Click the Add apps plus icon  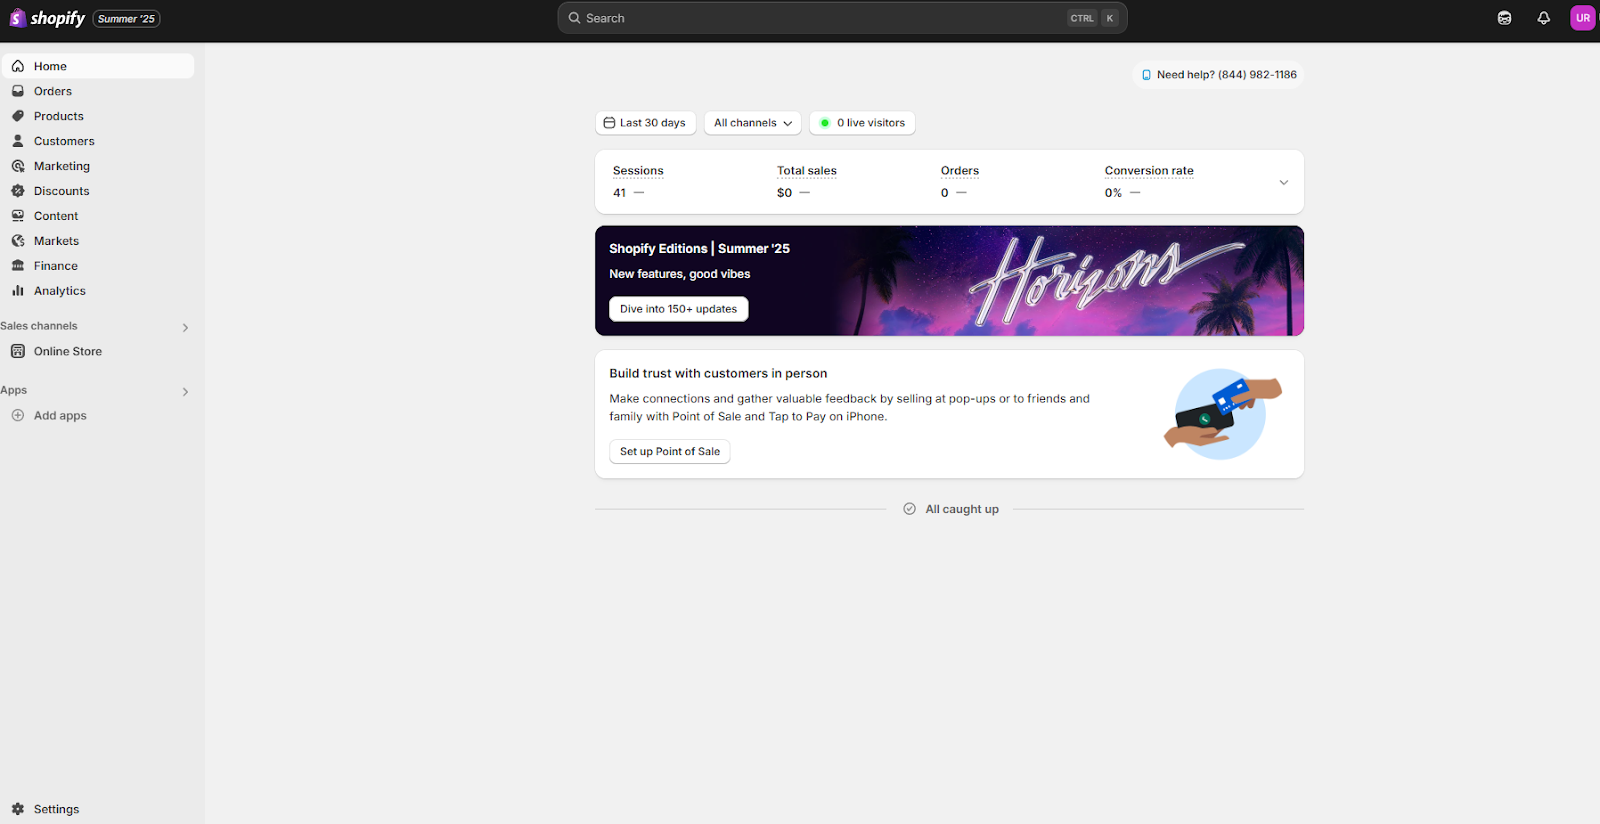(18, 415)
